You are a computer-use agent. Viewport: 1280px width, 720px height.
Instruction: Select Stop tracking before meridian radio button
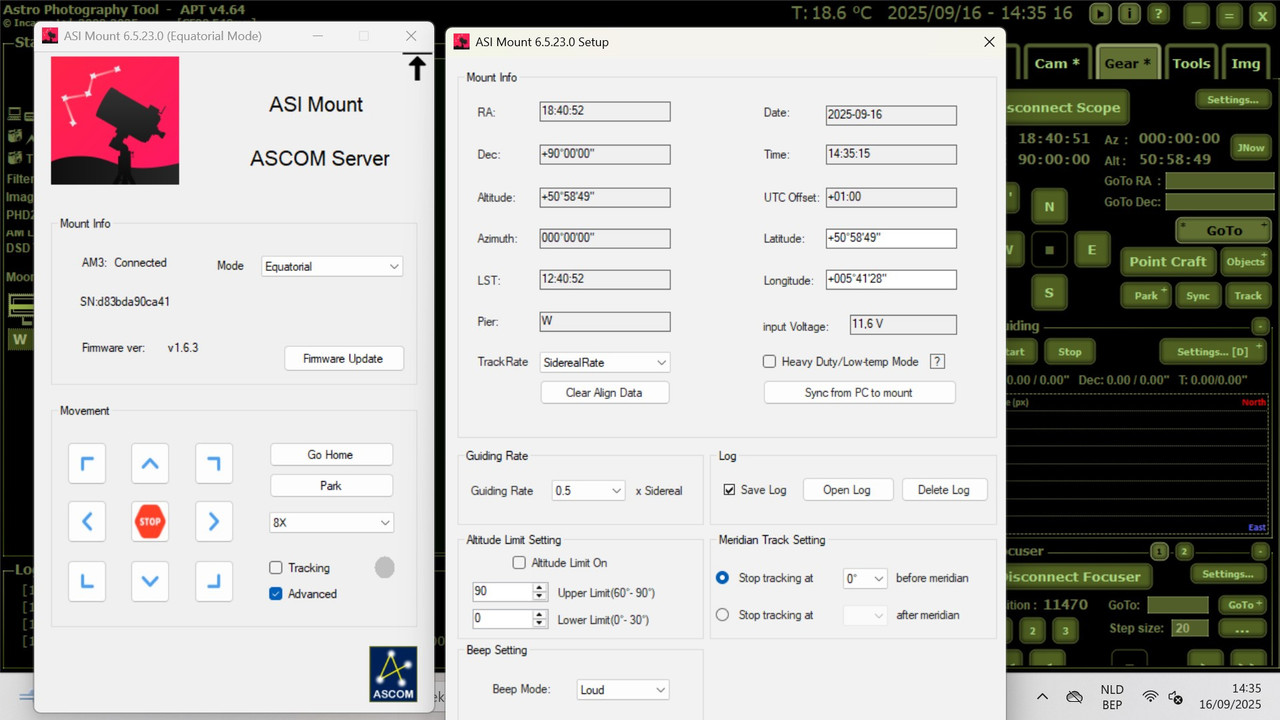(723, 578)
